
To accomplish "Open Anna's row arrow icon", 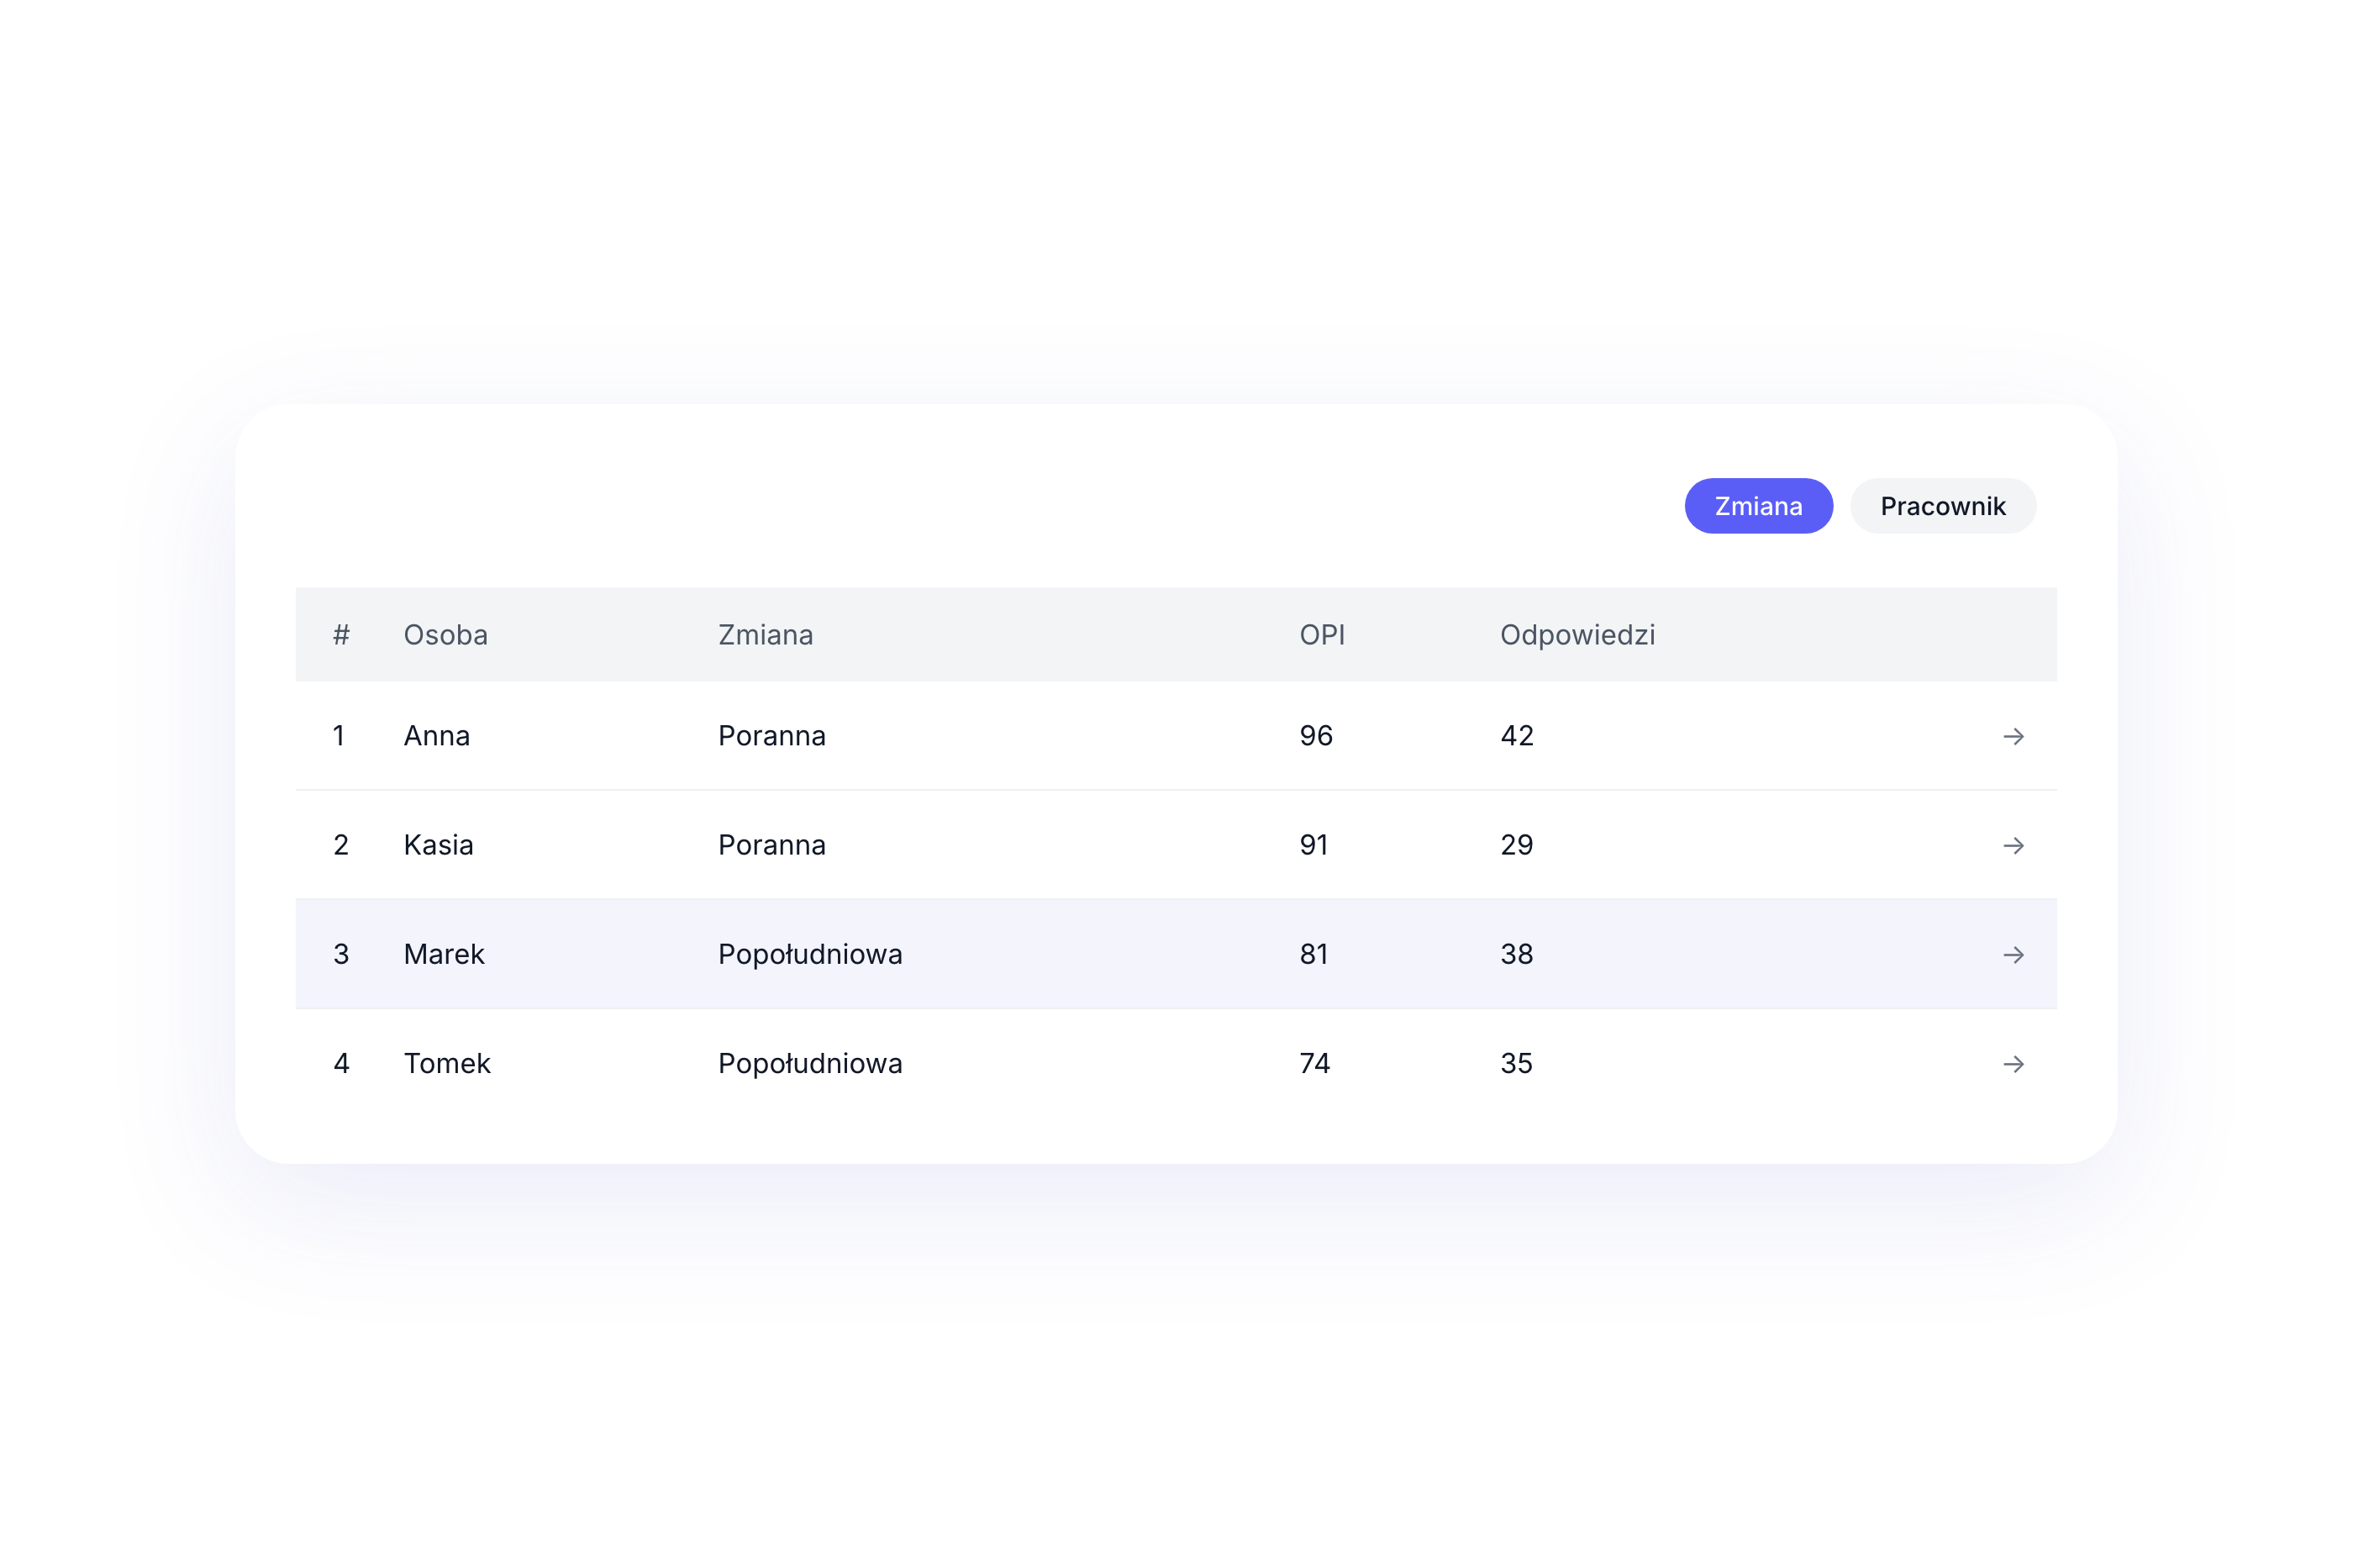I will click(2013, 736).
